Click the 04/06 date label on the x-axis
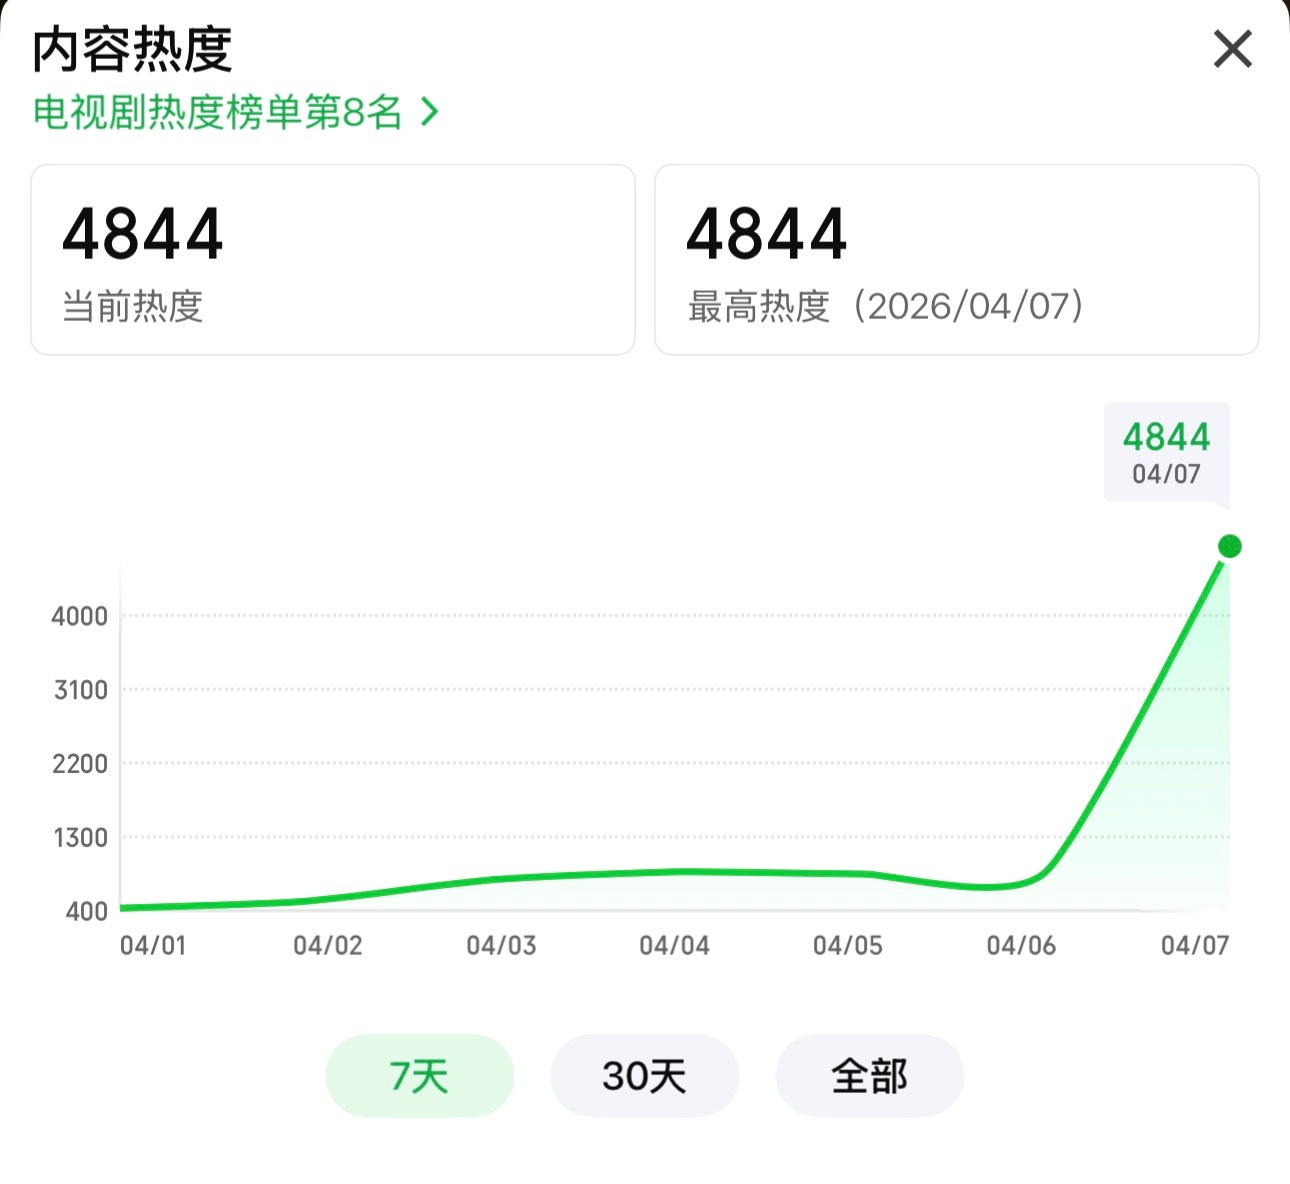Image resolution: width=1290 pixels, height=1184 pixels. pyautogui.click(x=1021, y=946)
